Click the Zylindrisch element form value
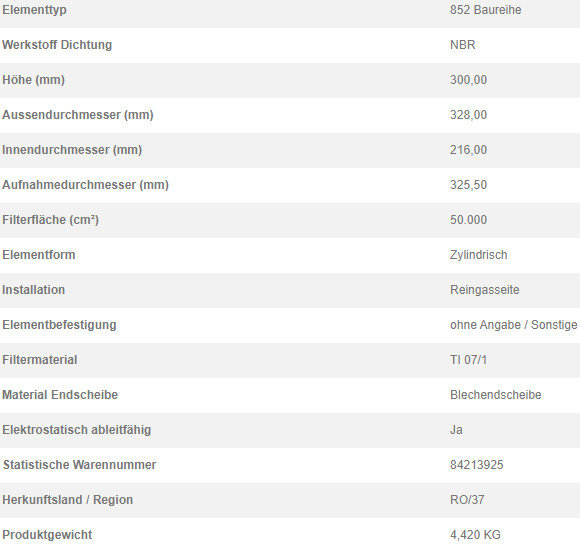 (478, 255)
